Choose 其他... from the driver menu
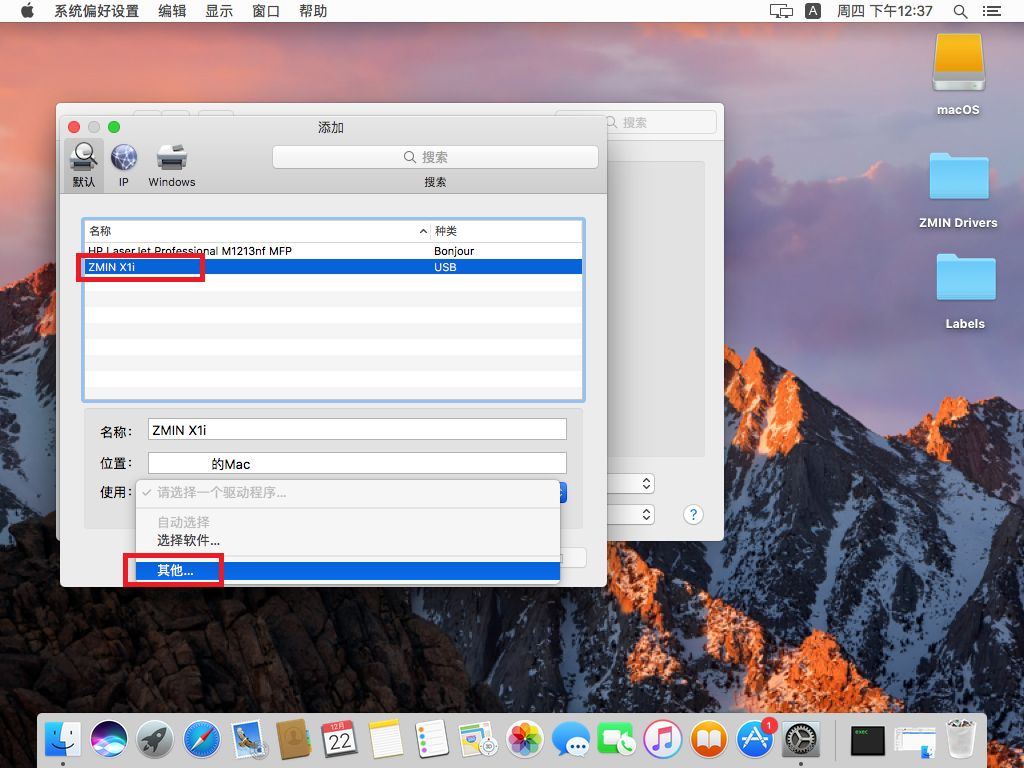Screen dimensions: 1024x768 [x=347, y=571]
